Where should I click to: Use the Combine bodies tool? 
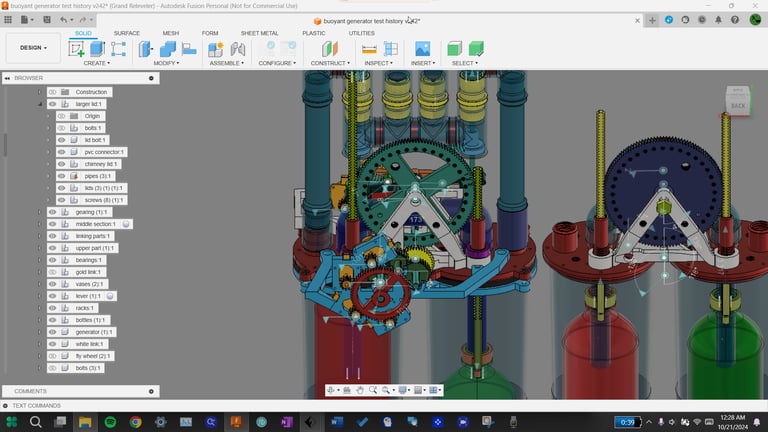pos(168,49)
